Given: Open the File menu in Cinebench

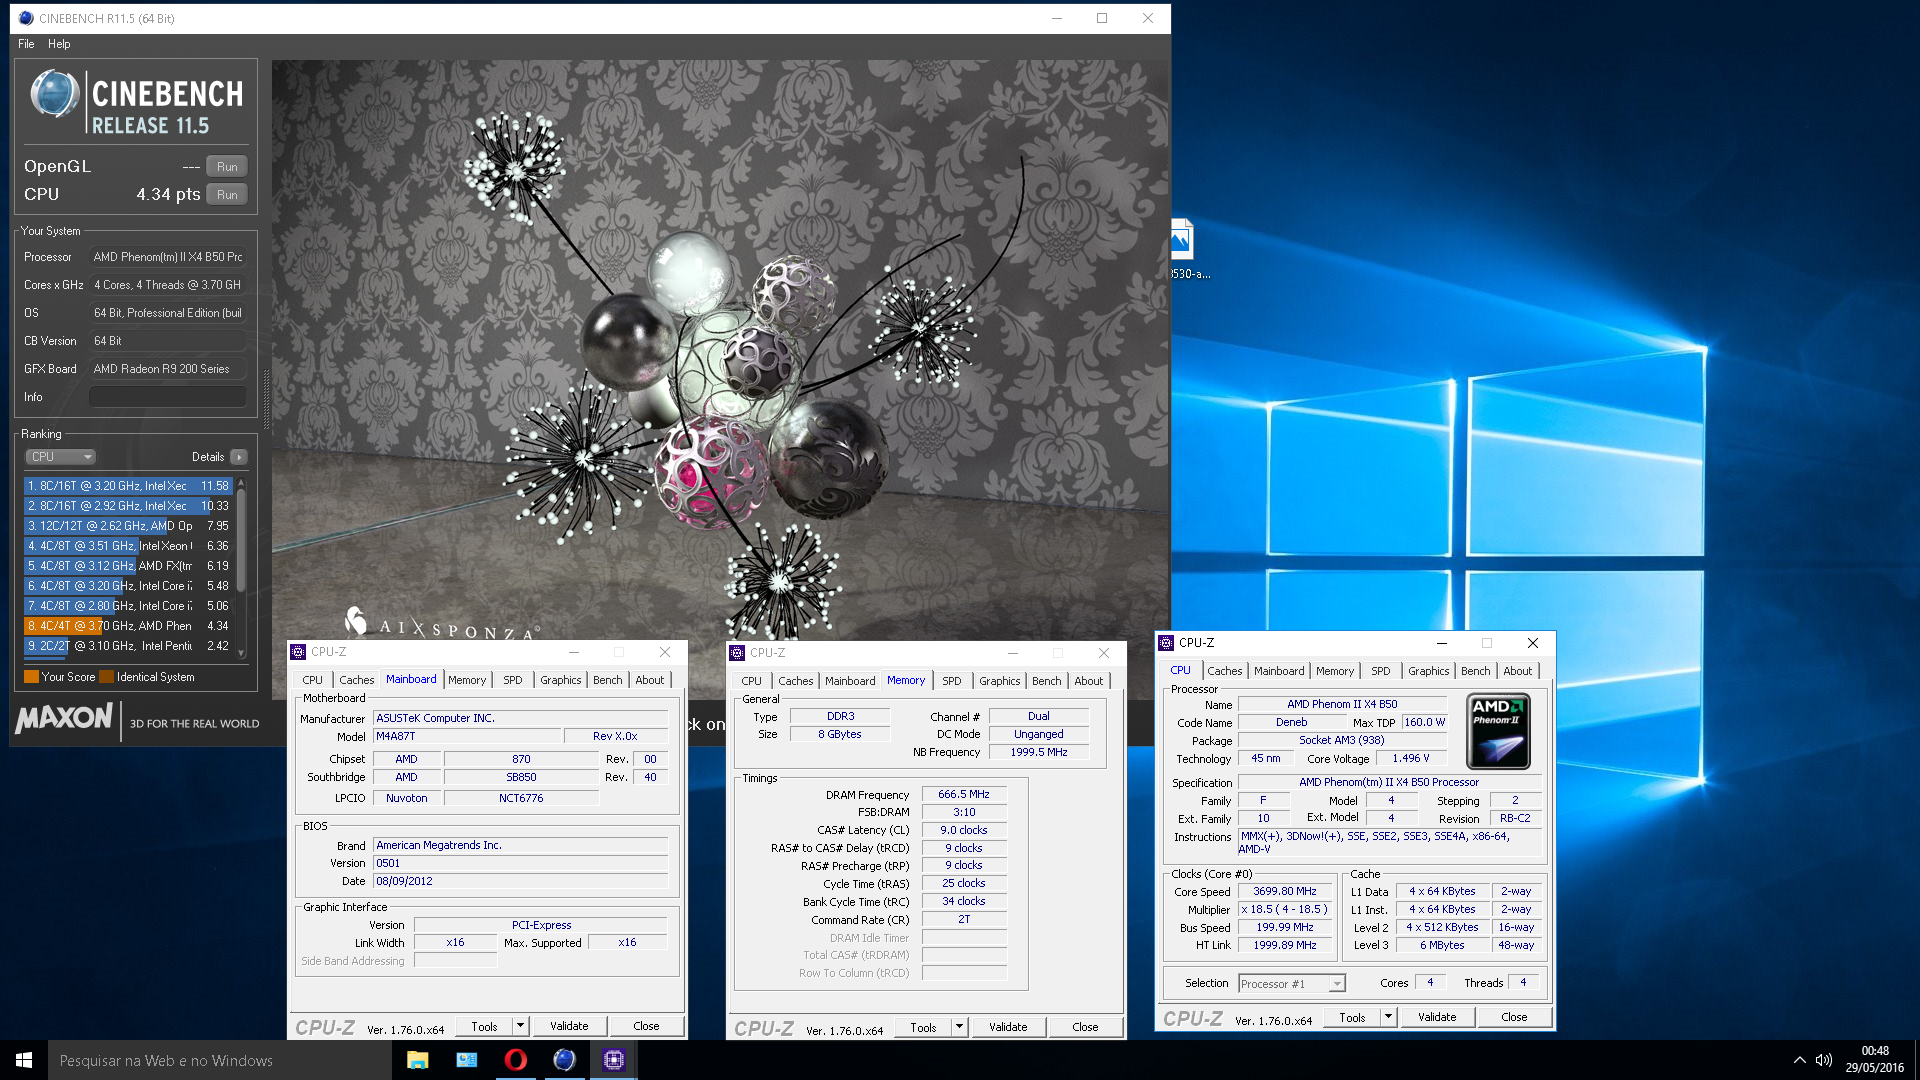Looking at the screenshot, I should [x=26, y=44].
